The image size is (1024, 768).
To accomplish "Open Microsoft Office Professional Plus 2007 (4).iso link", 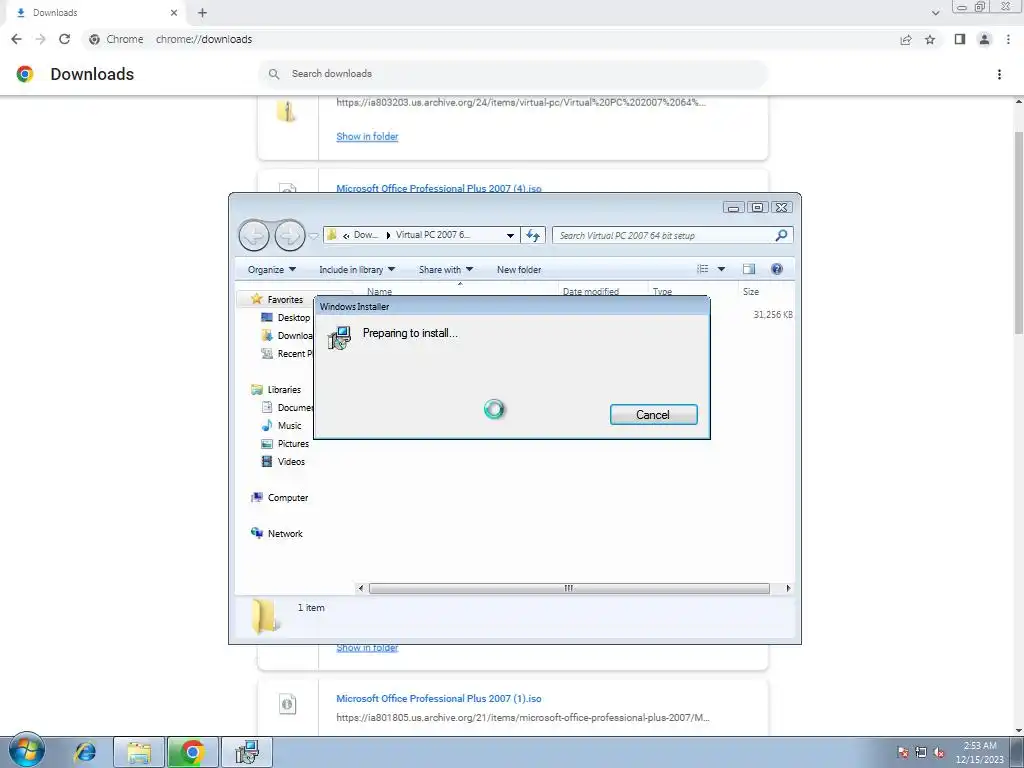I will pyautogui.click(x=438, y=188).
